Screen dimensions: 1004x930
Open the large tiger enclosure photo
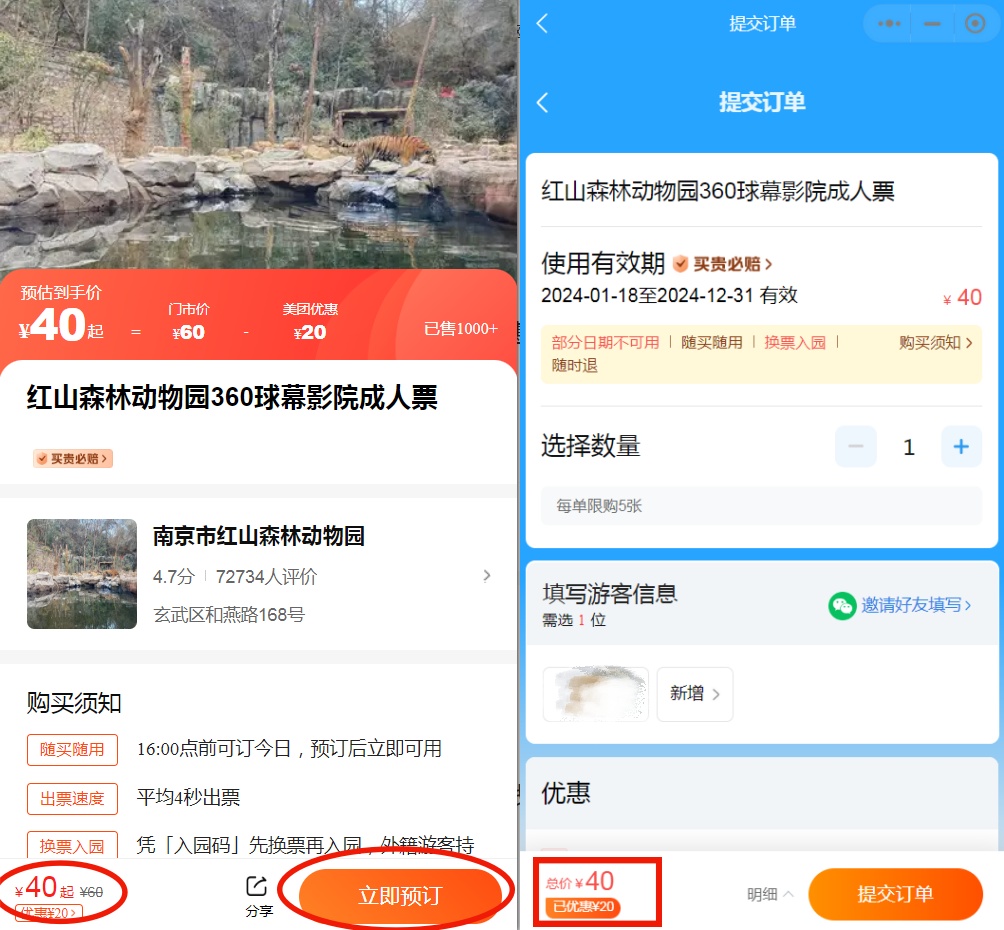click(x=259, y=135)
